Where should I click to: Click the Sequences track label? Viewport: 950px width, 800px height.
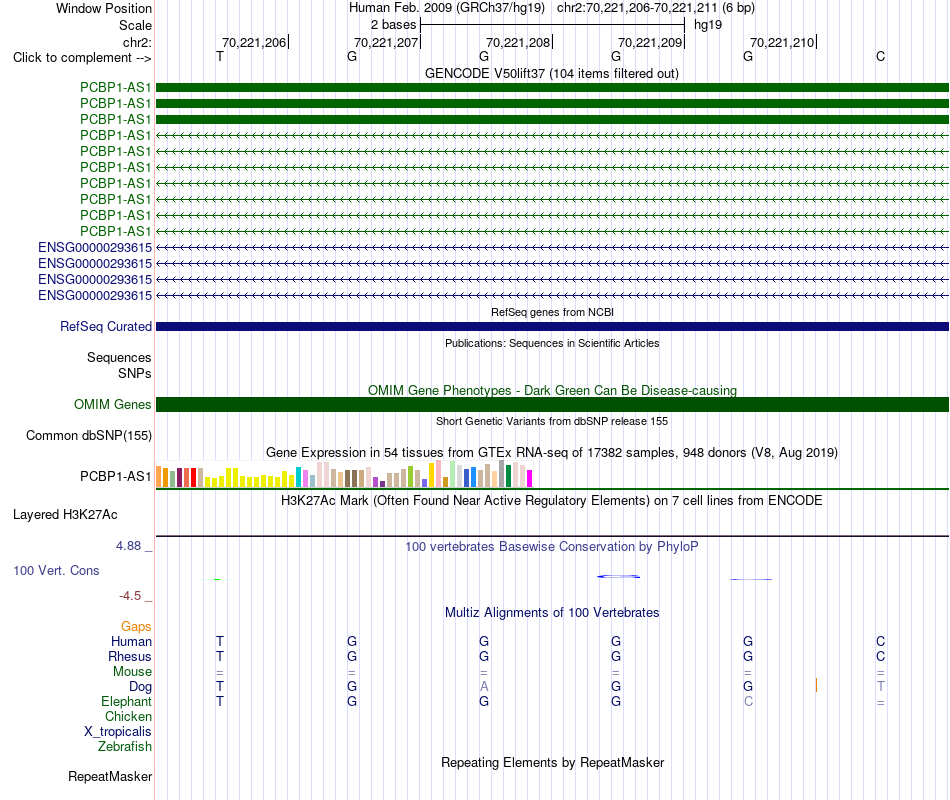(x=119, y=358)
